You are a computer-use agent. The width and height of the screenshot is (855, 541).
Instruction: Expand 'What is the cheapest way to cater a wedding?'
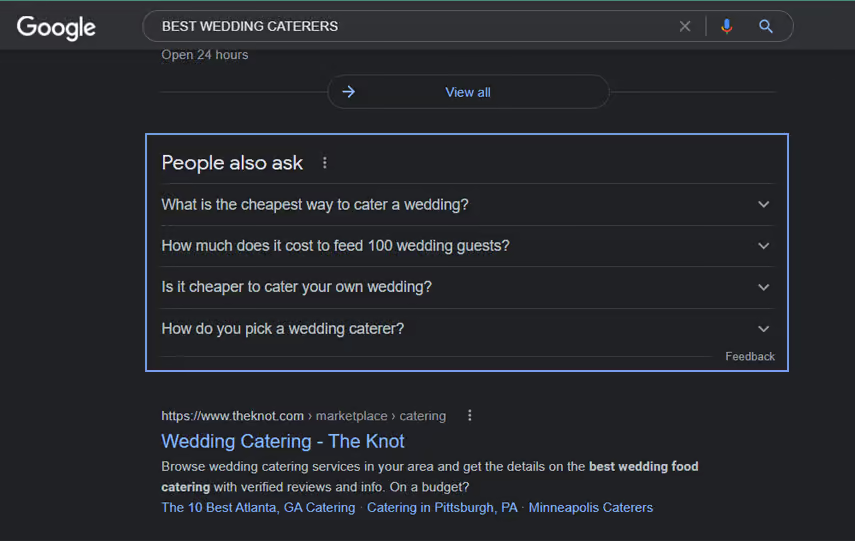click(467, 205)
